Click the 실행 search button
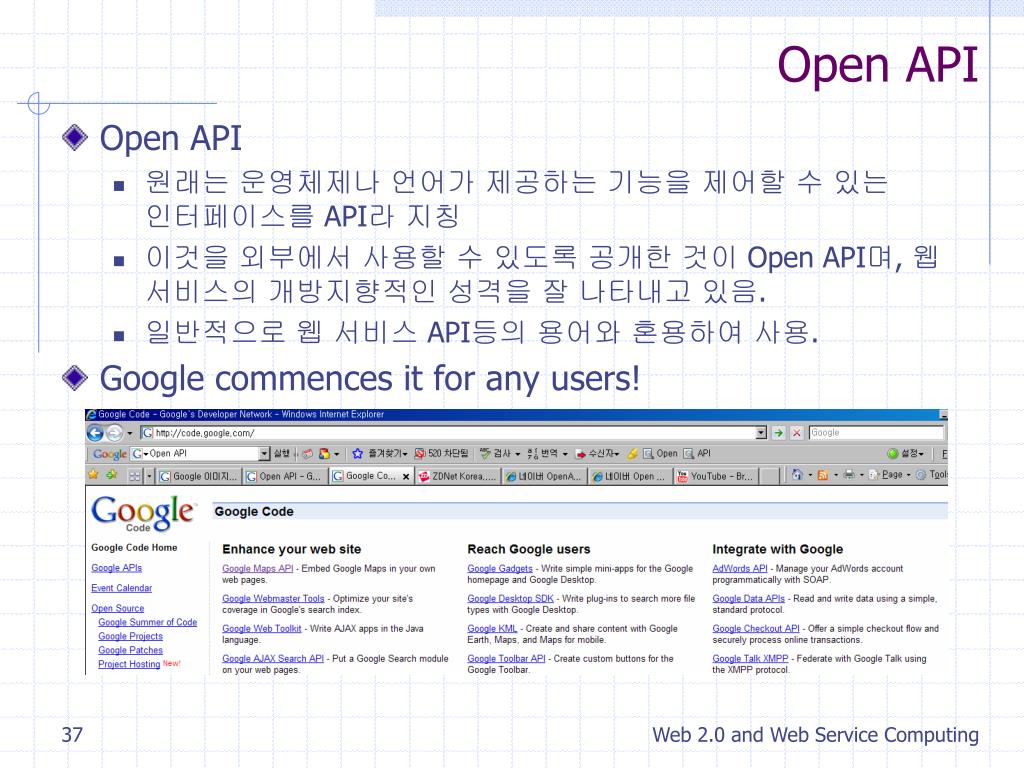Screen dimensions: 1024x768 [x=281, y=454]
